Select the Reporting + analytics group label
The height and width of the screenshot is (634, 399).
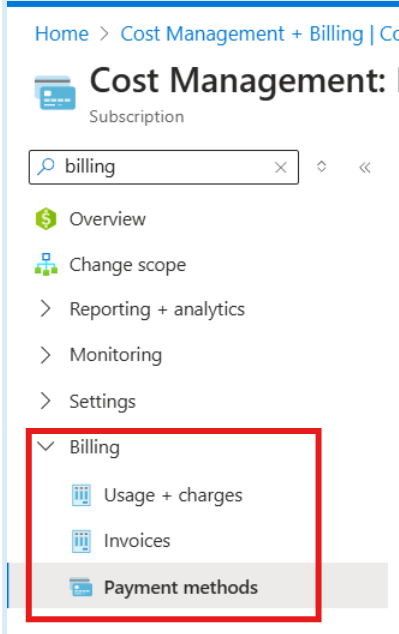(157, 310)
